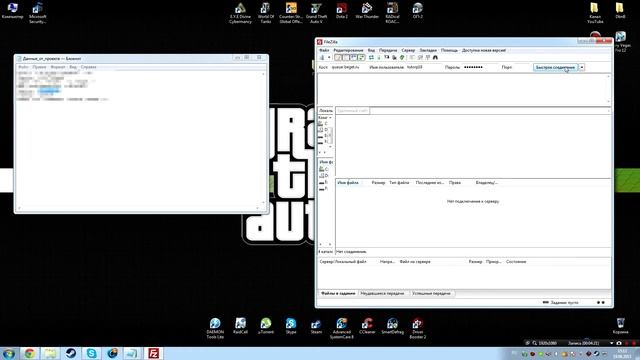Open the Редактирование menu in FileZilla
Image resolution: width=640 pixels, height=360 pixels.
348,50
